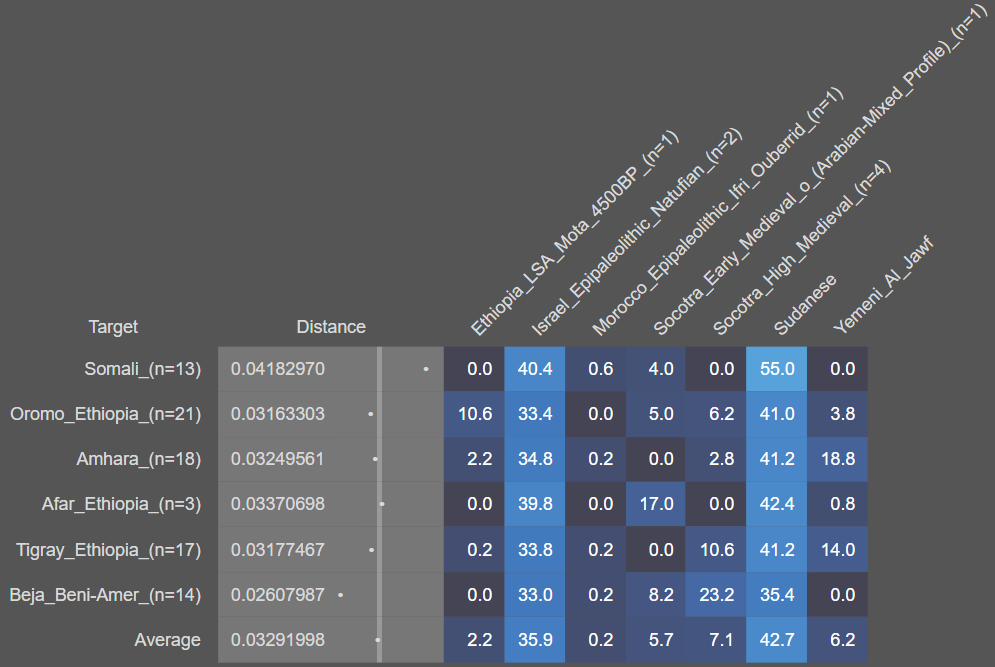This screenshot has height=667, width=995.
Task: Select the Oromo_Ethiopia_(n=21) row label
Action: 105,414
